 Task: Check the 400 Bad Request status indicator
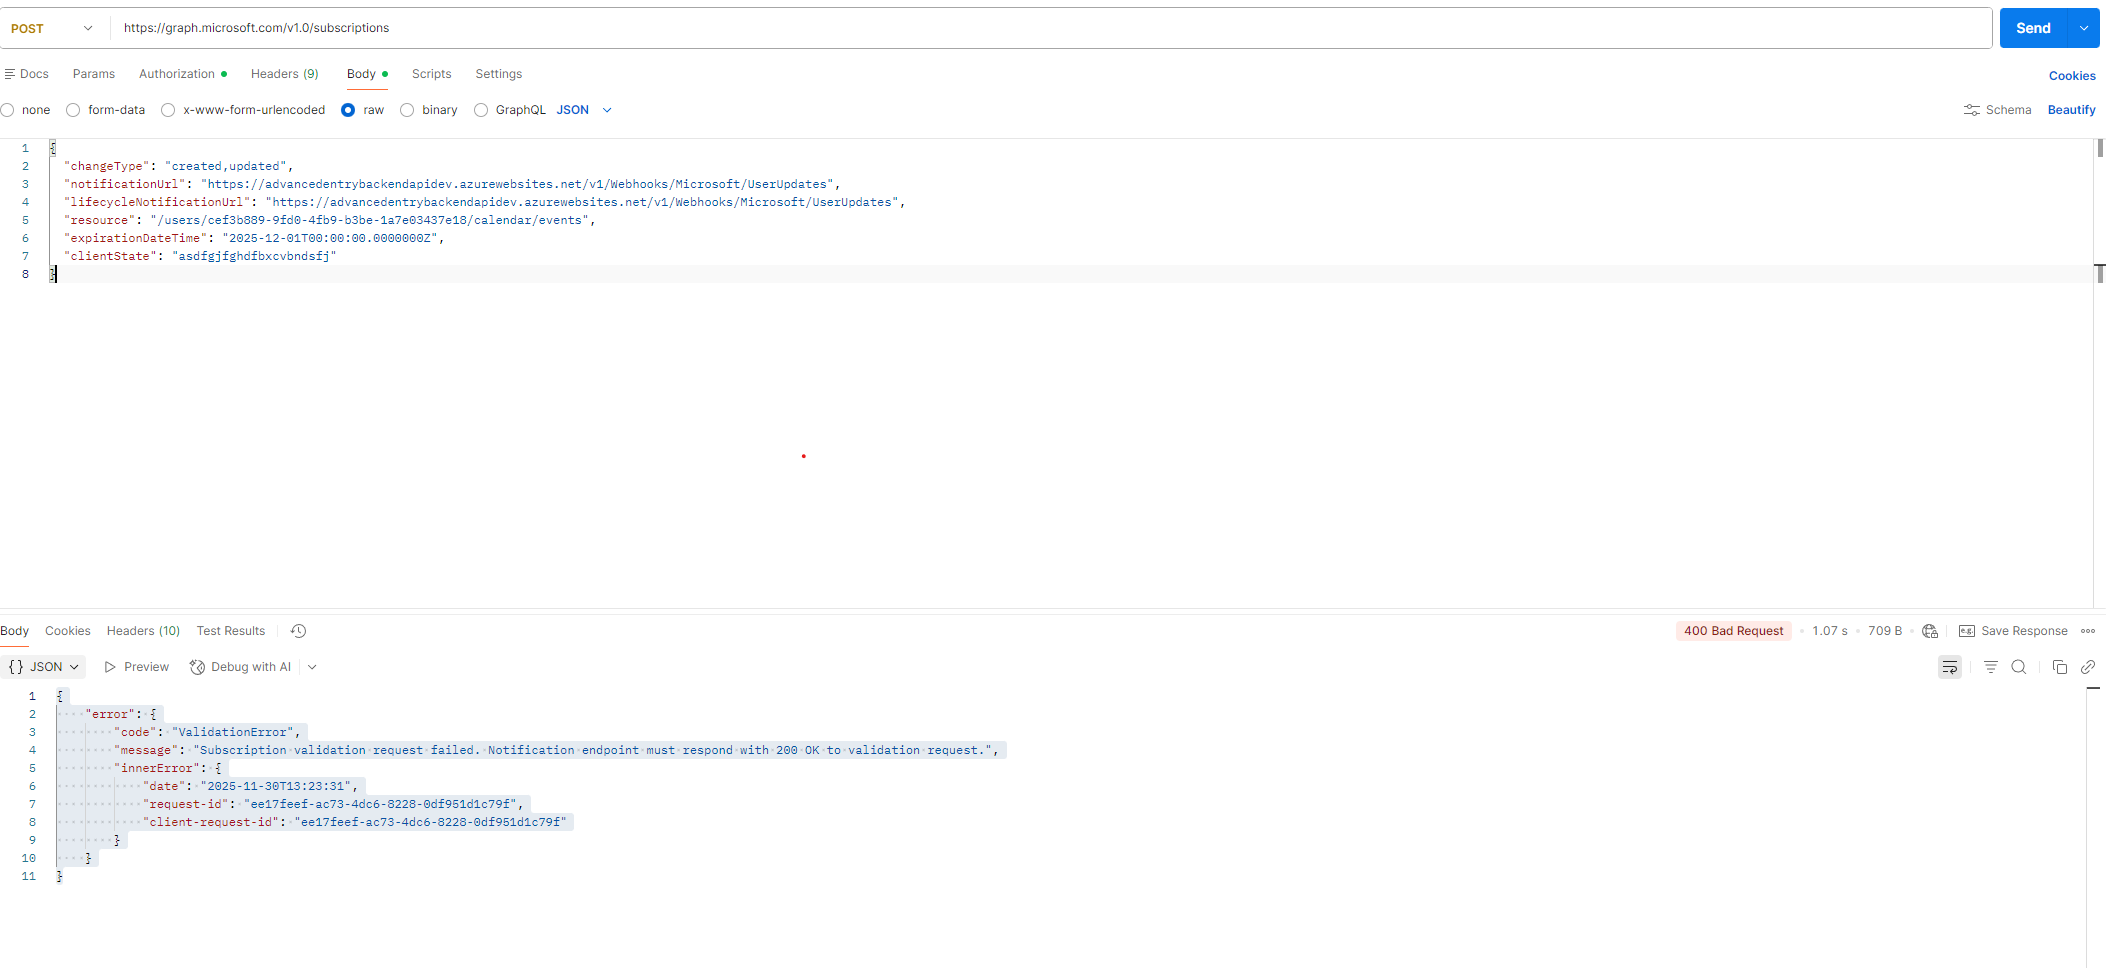pos(1733,631)
